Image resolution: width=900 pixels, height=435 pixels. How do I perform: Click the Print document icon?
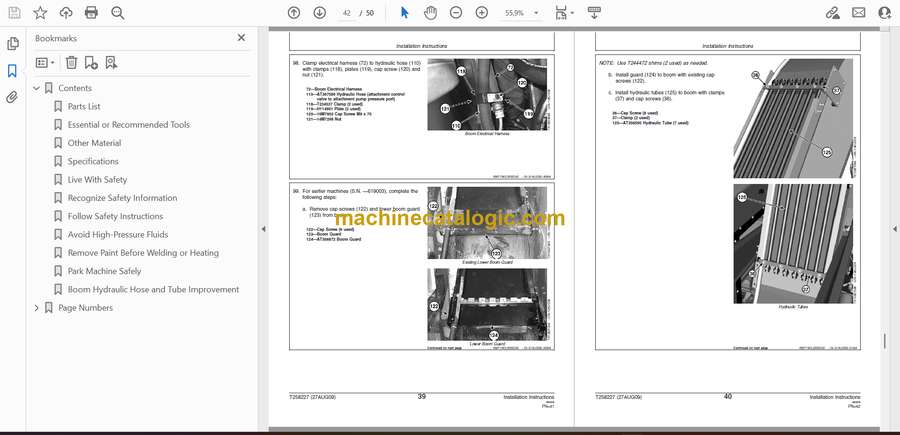(92, 13)
